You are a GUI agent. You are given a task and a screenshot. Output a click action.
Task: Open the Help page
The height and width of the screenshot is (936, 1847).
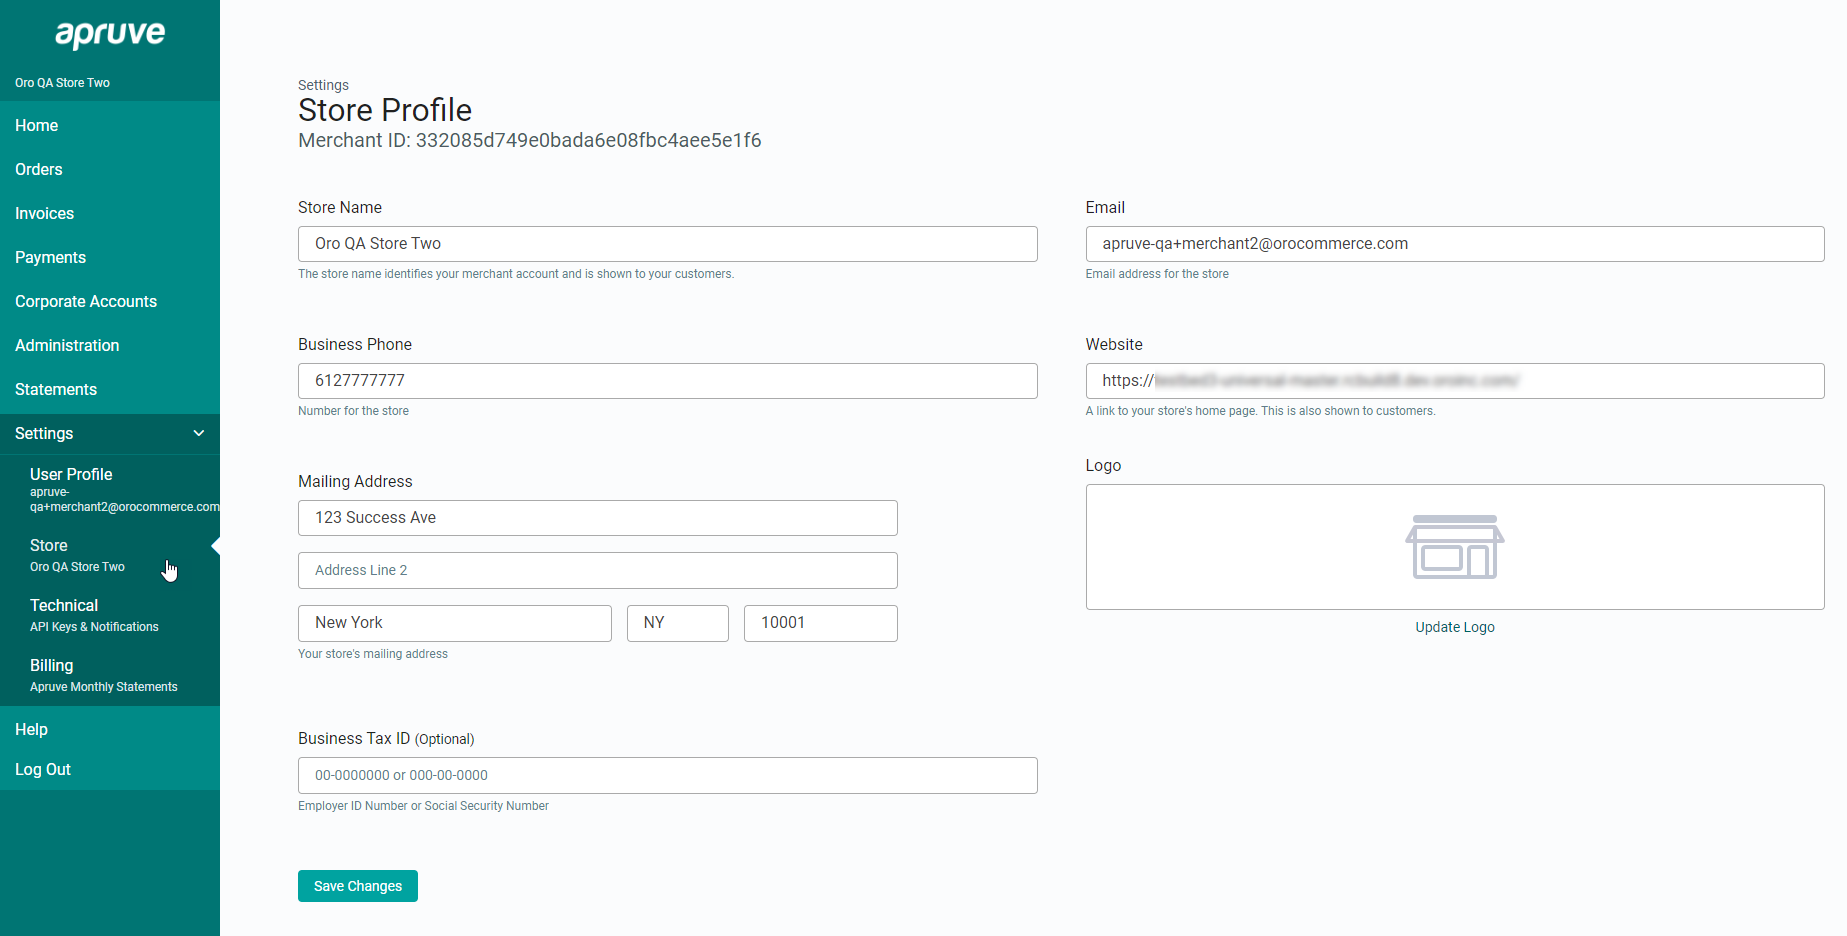tap(110, 729)
